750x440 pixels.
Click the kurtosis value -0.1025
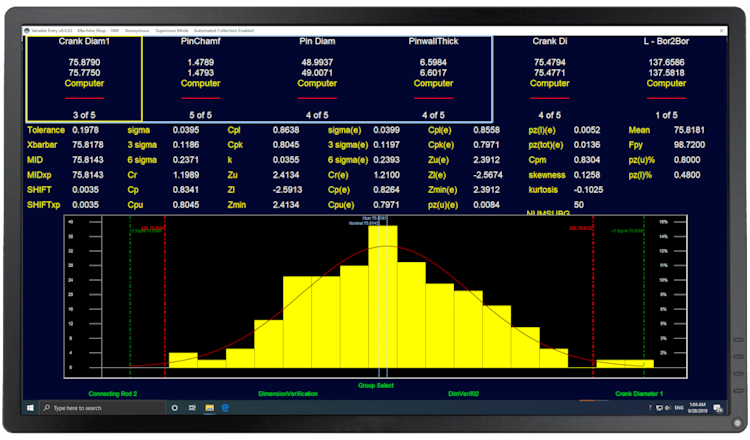(588, 190)
